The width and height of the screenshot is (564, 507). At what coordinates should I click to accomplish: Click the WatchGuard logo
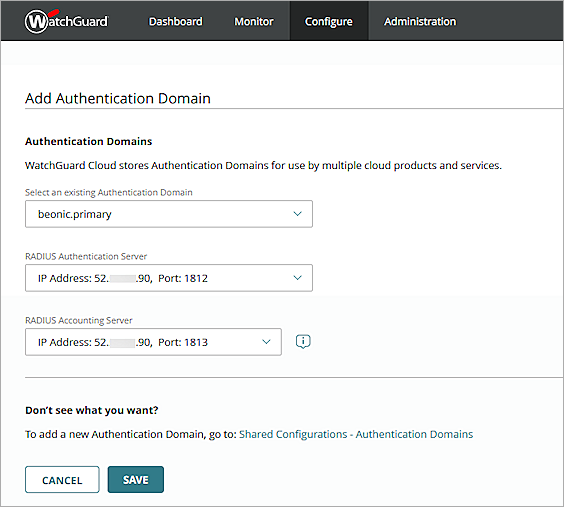67,21
